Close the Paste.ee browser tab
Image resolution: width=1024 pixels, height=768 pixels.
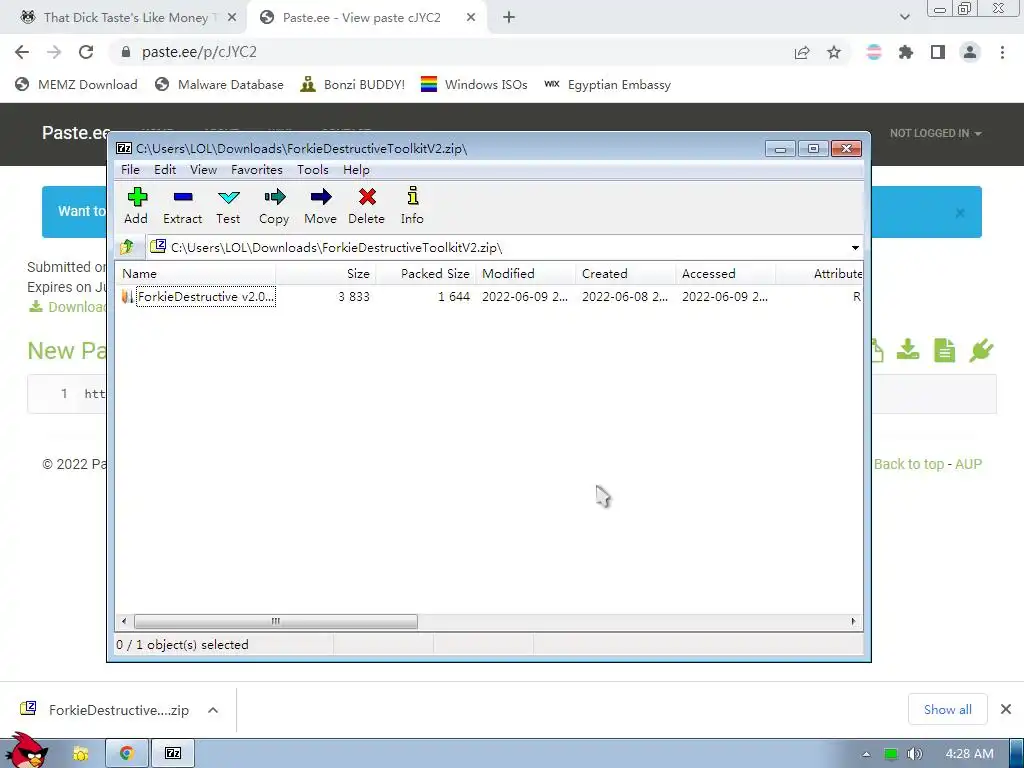pyautogui.click(x=471, y=18)
